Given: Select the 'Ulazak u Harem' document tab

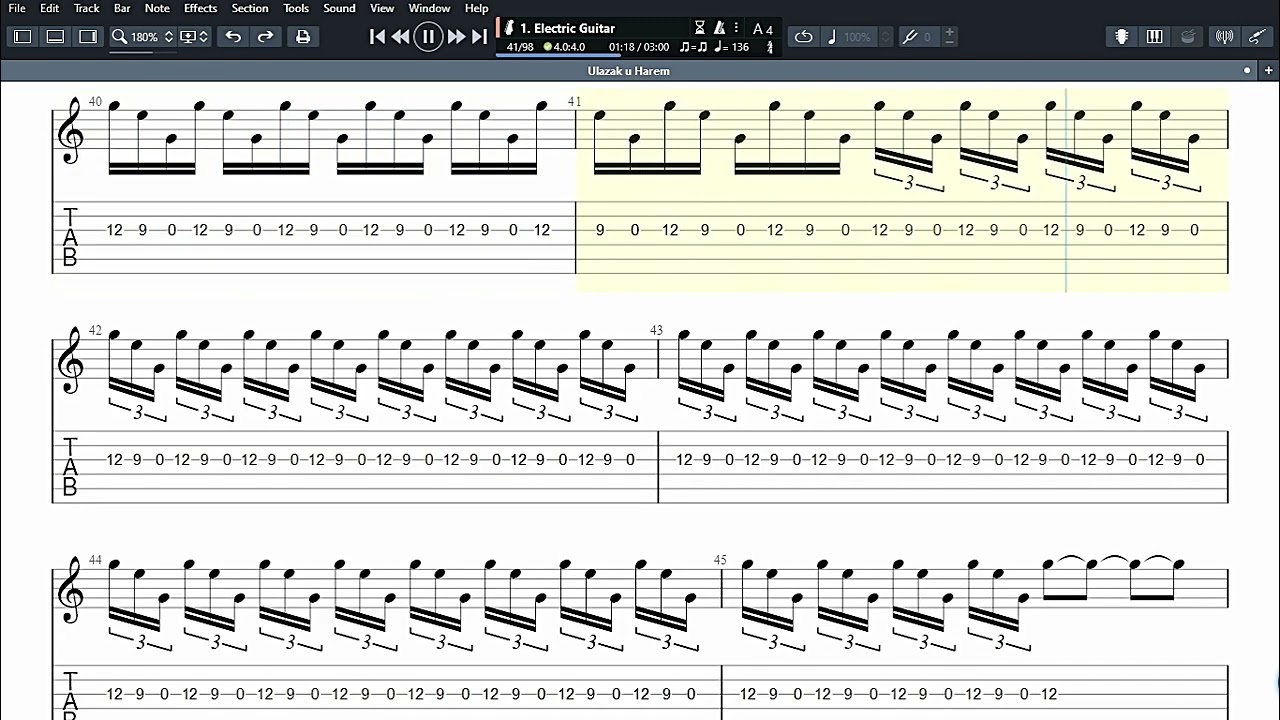Looking at the screenshot, I should pyautogui.click(x=629, y=71).
